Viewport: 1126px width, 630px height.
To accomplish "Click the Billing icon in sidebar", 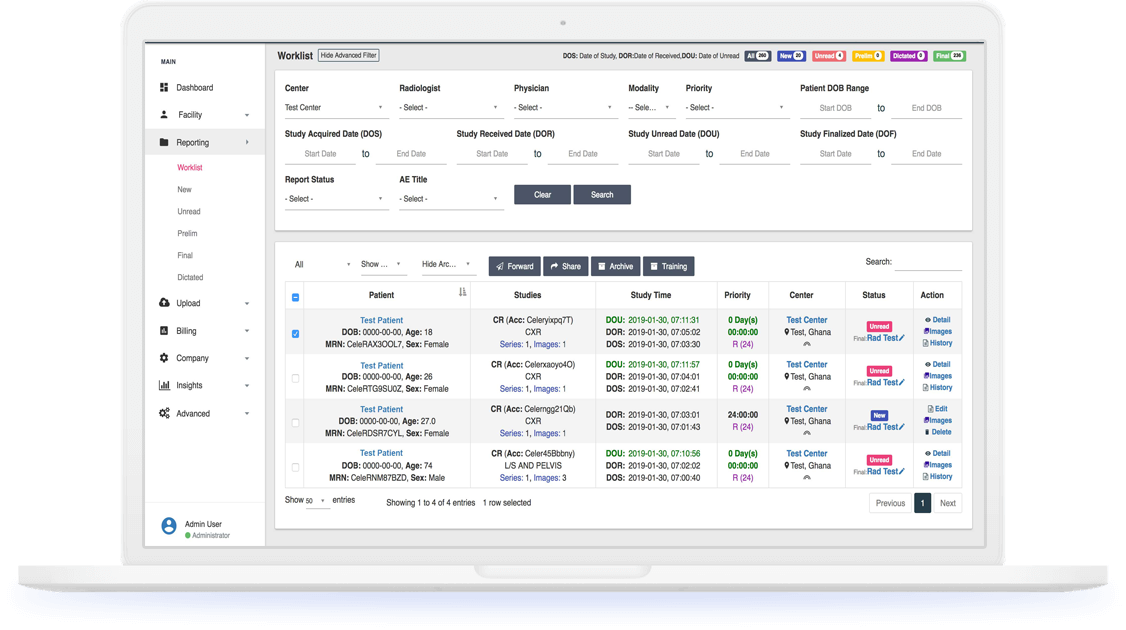I will tap(164, 330).
